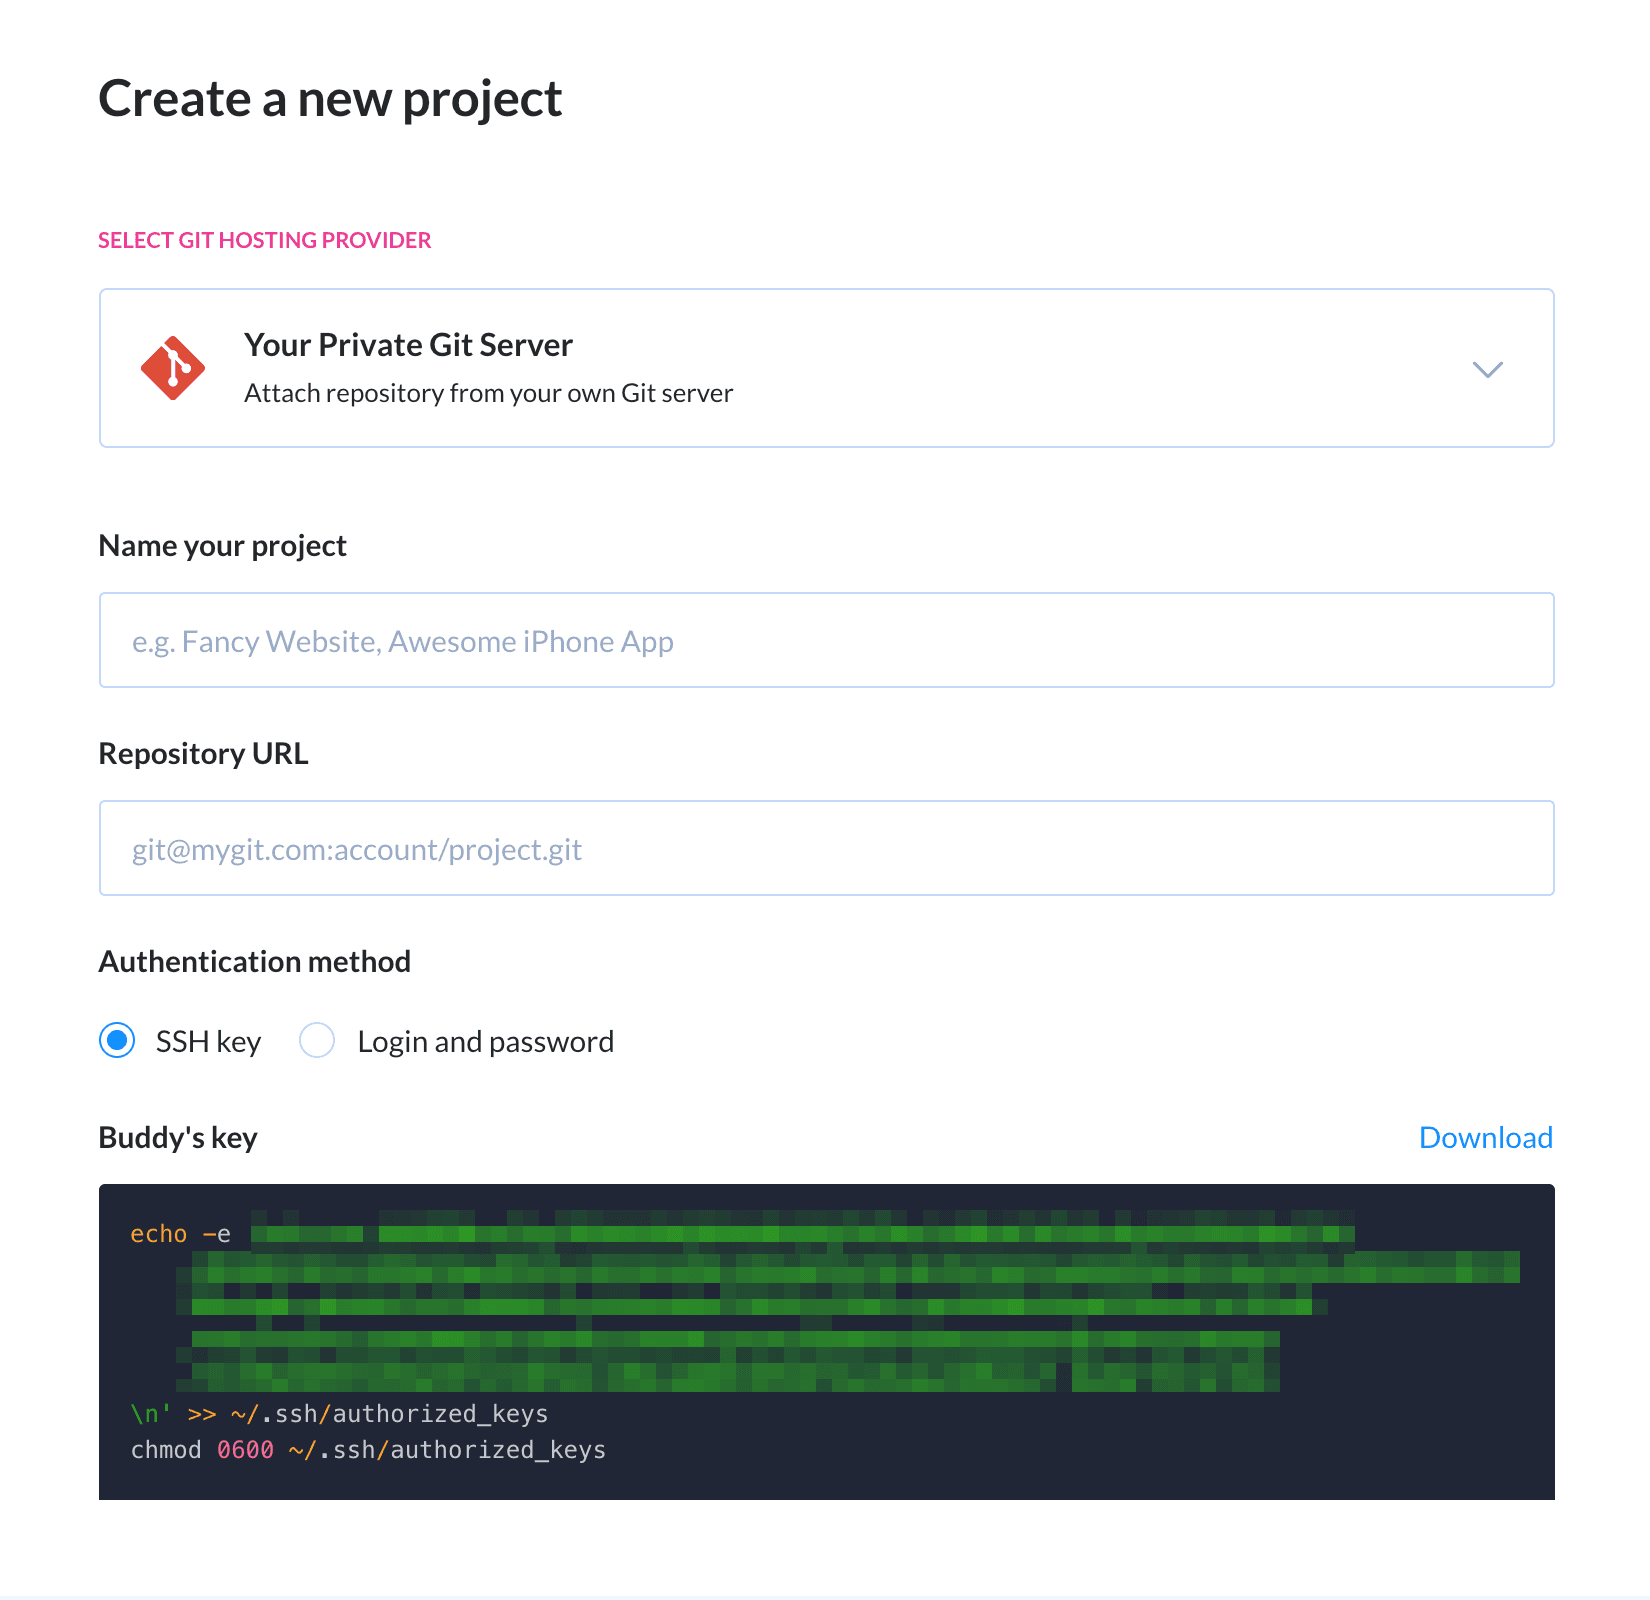The image size is (1650, 1600).
Task: Click the red Git logo icon
Action: tap(173, 368)
